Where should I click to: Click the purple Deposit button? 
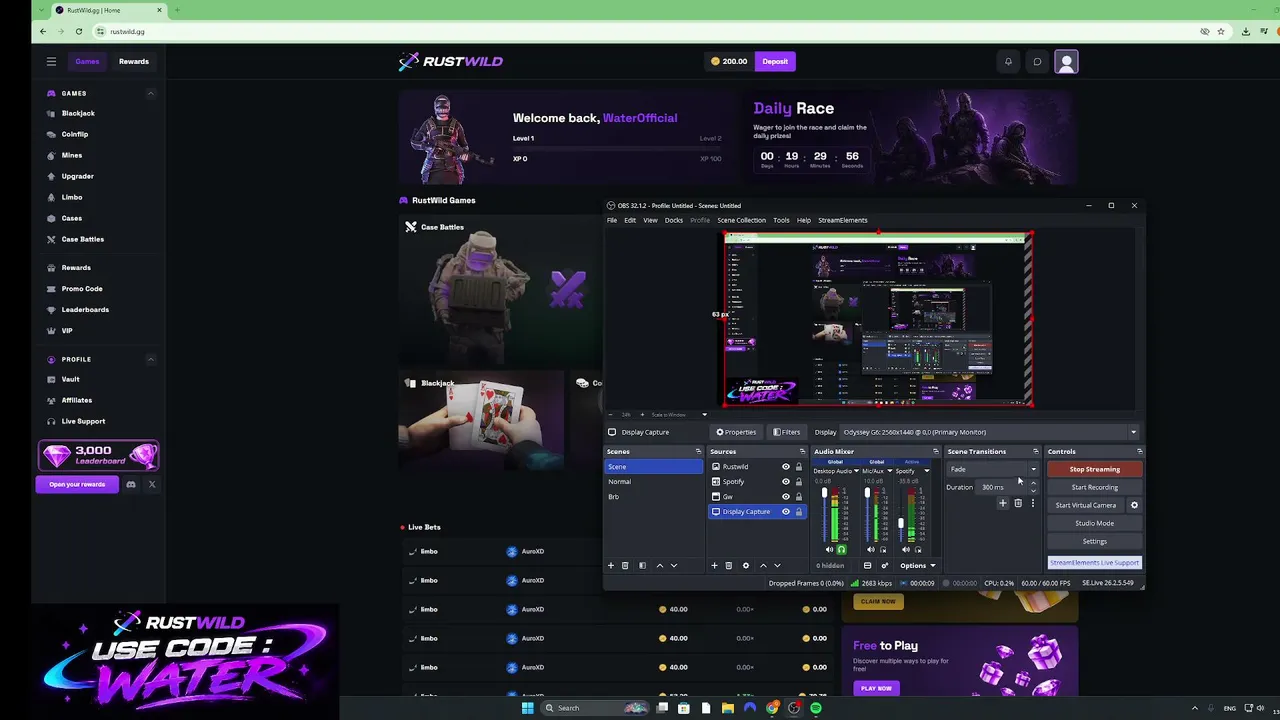pyautogui.click(x=775, y=62)
